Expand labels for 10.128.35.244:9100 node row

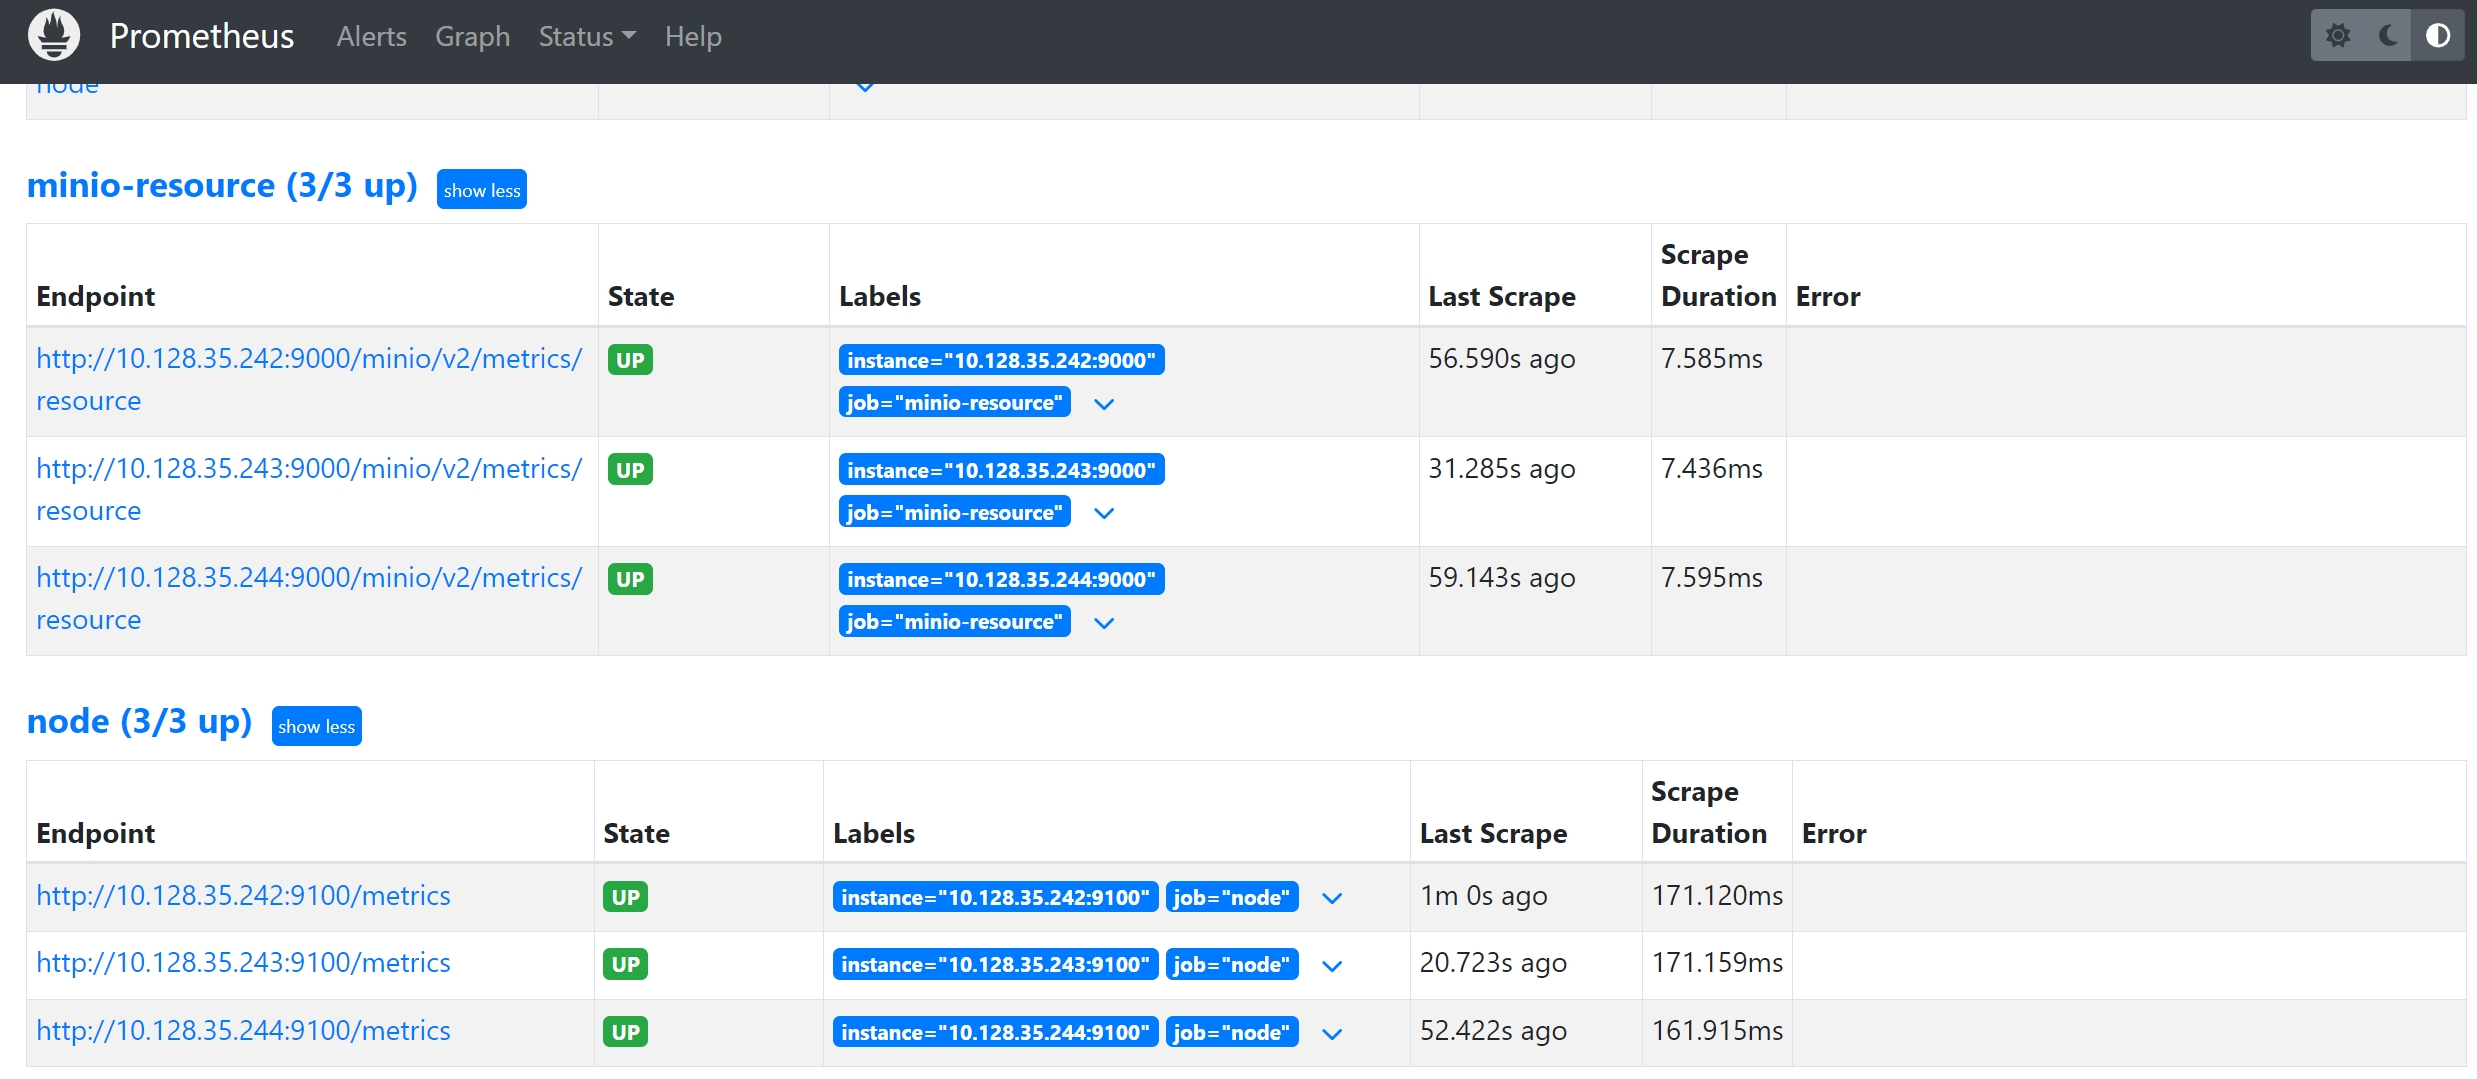click(1332, 1034)
